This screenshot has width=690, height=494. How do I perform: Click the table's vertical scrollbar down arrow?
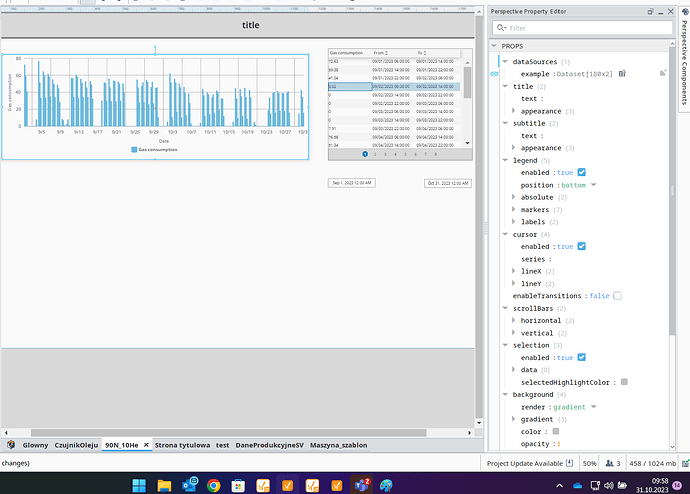pyautogui.click(x=467, y=143)
